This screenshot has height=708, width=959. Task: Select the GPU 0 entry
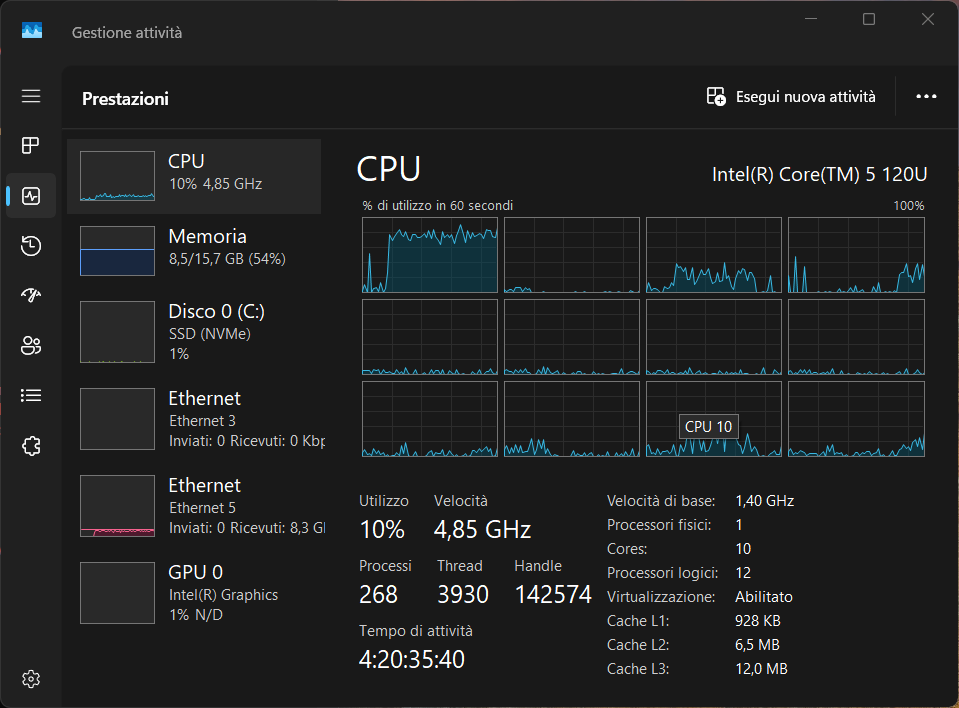[194, 593]
